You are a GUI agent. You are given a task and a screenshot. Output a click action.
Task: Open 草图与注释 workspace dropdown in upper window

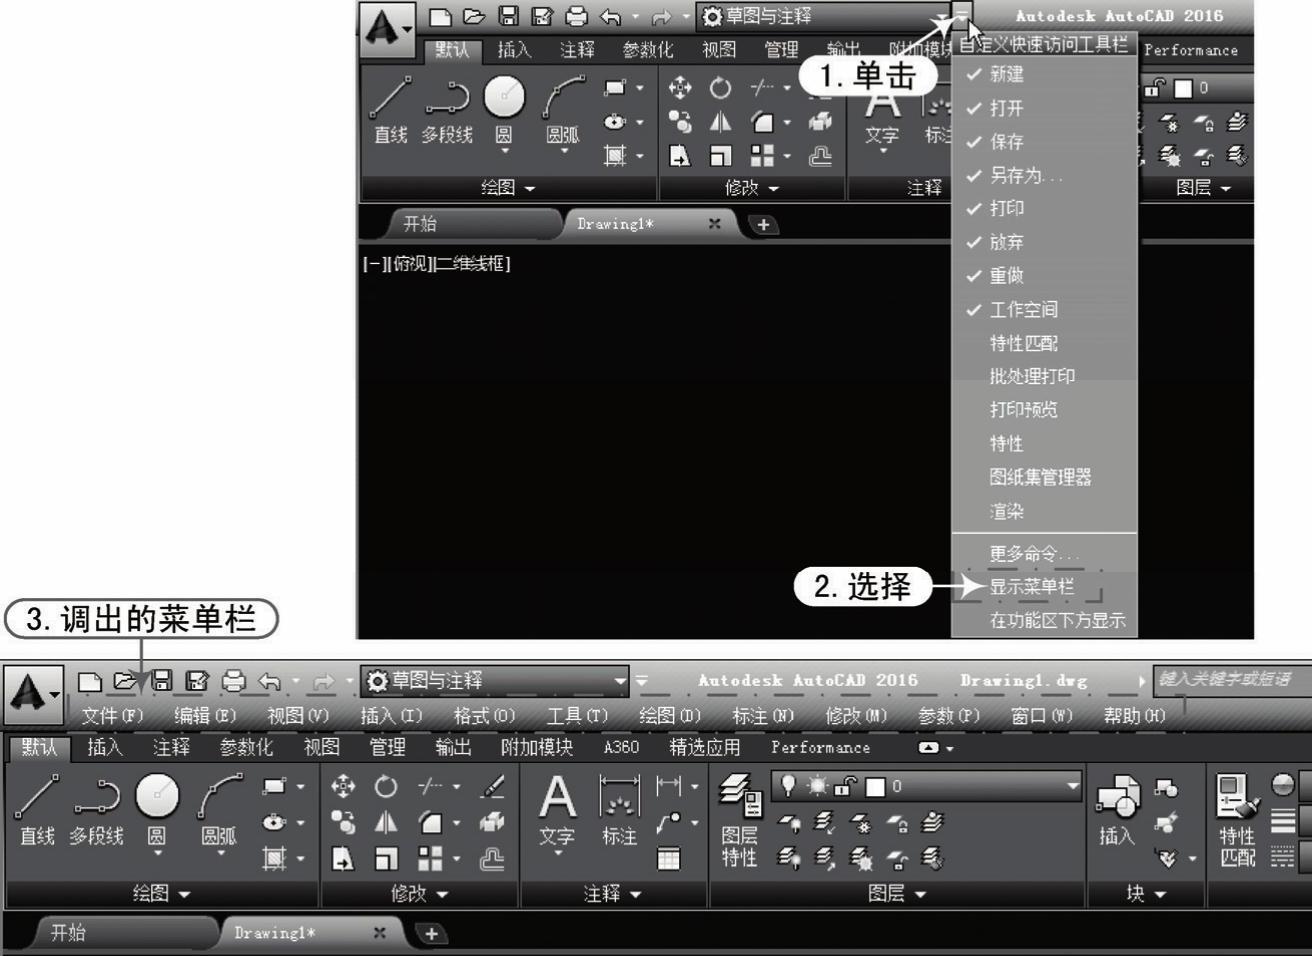[x=824, y=16]
